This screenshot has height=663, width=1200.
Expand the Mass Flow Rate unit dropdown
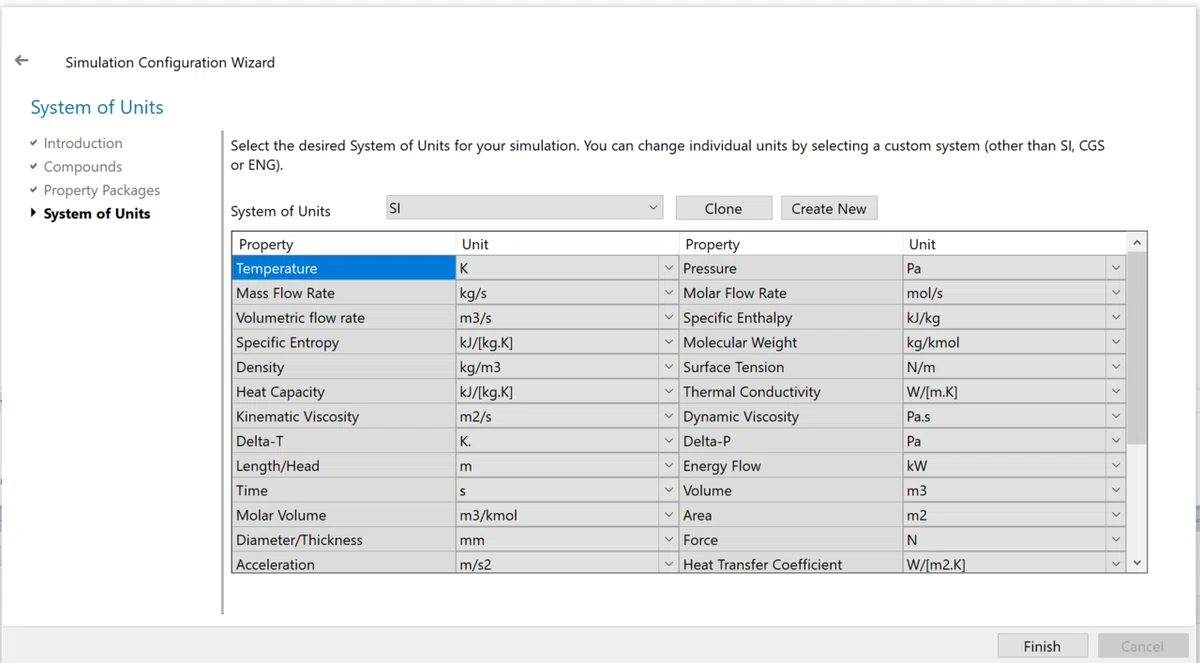point(668,293)
